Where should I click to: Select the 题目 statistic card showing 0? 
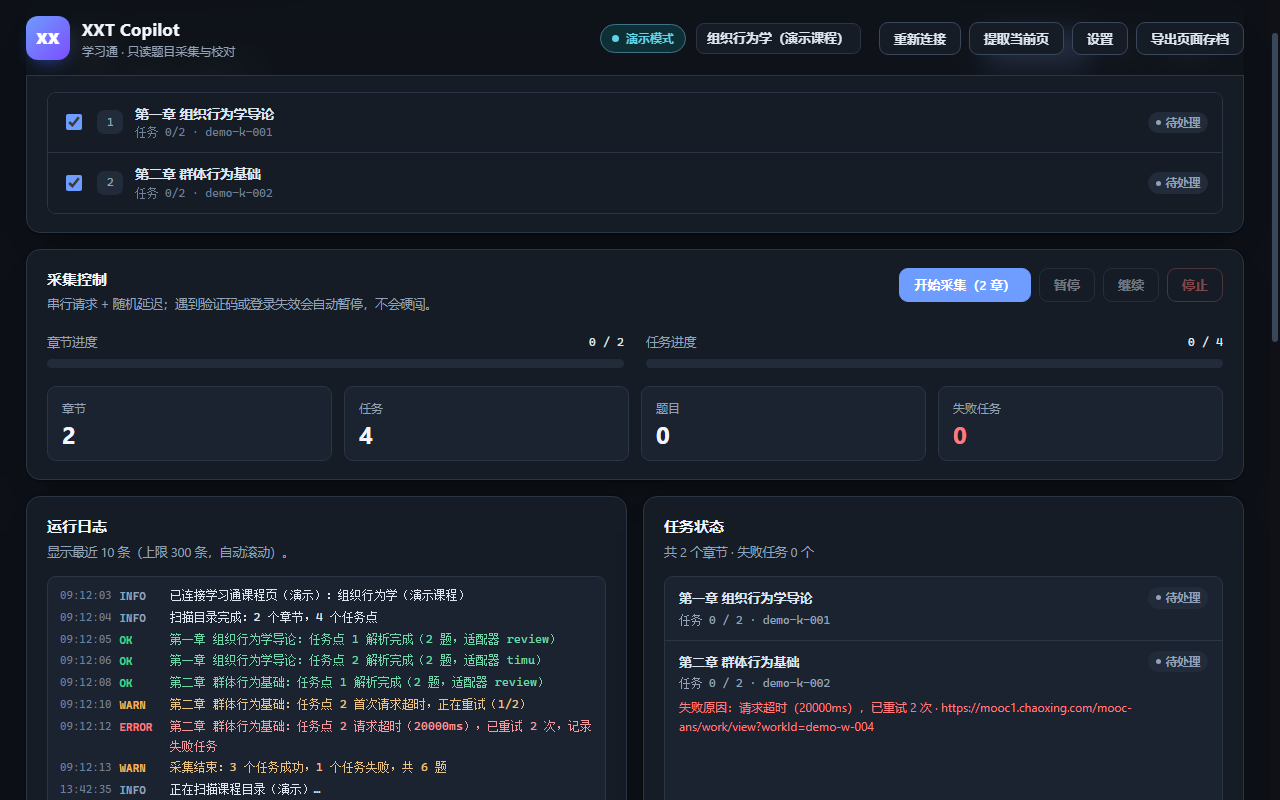click(783, 424)
